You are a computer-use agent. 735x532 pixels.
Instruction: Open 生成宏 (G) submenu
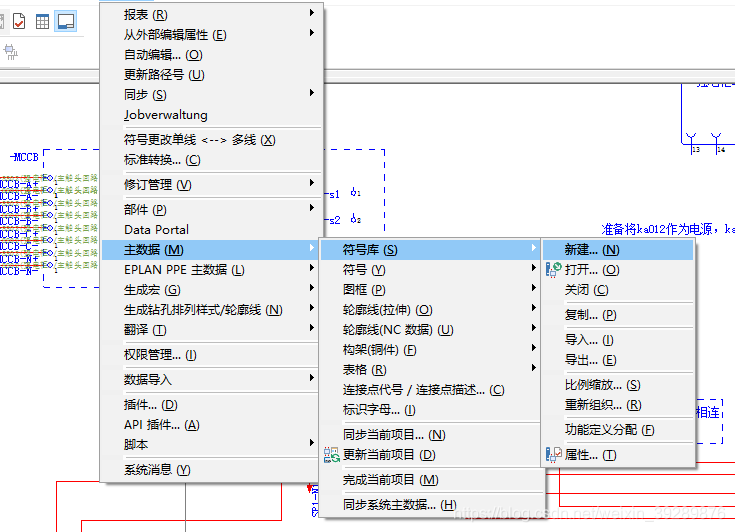point(211,290)
